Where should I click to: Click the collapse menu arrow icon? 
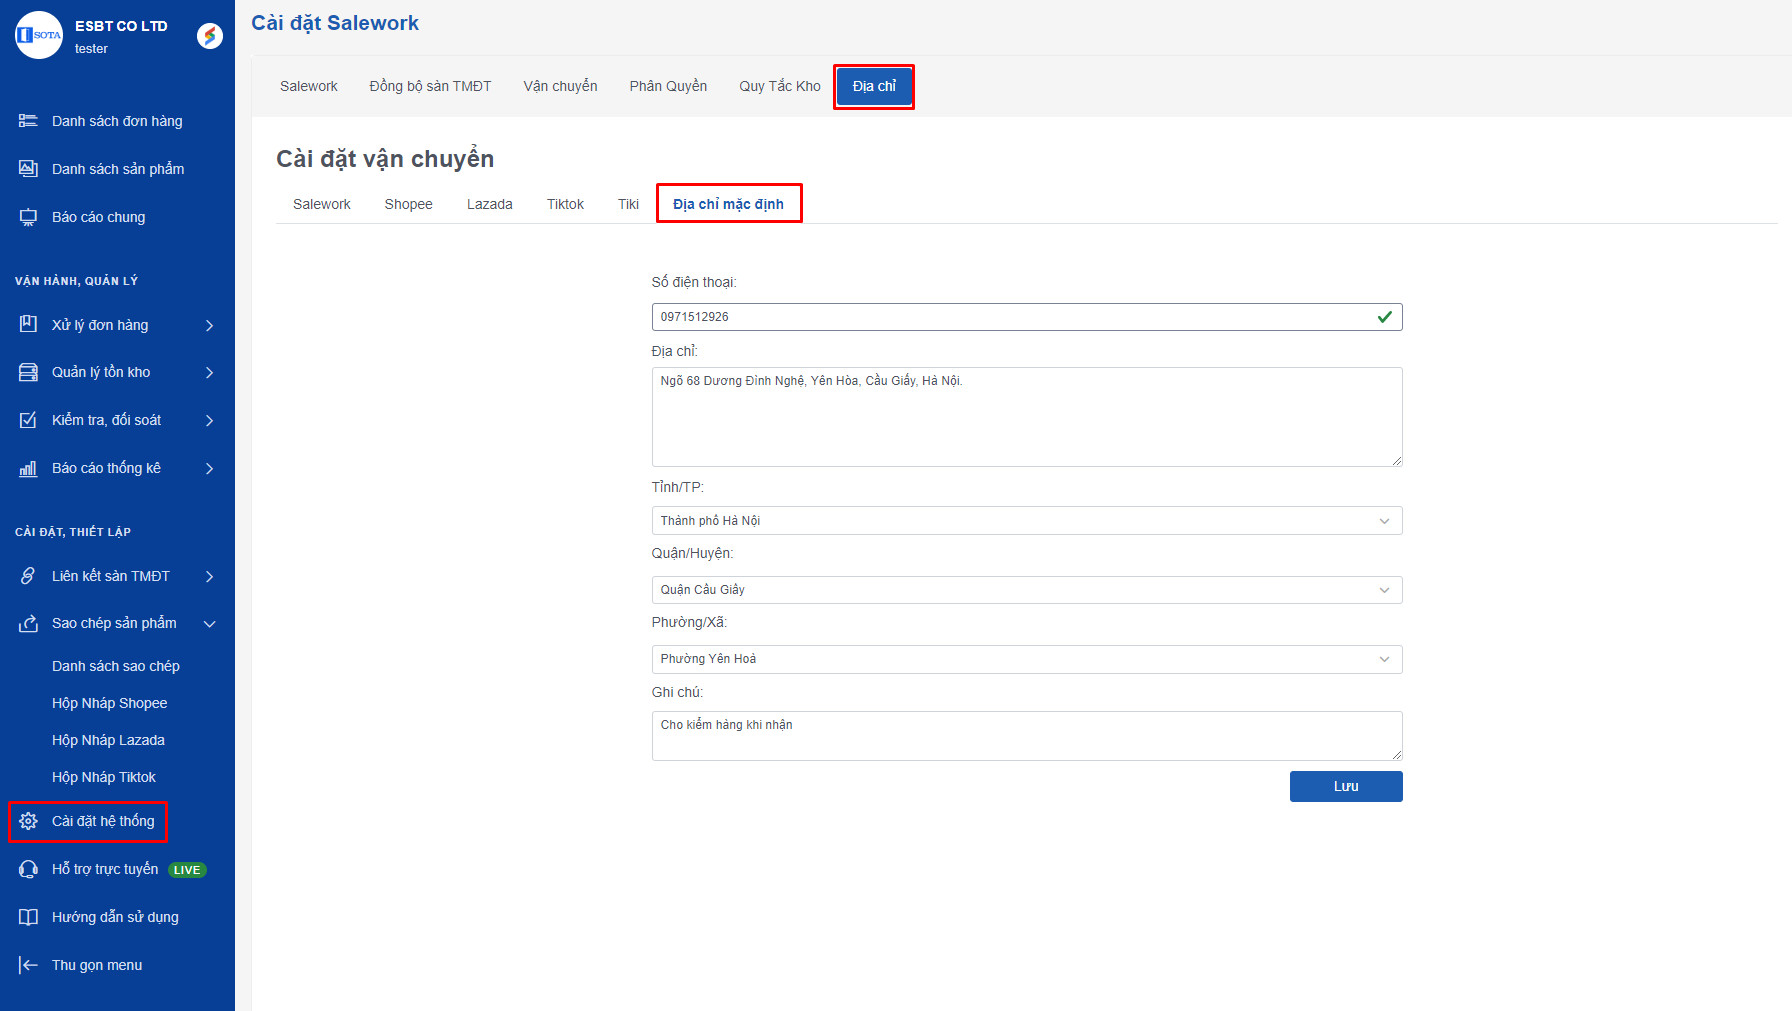28,965
